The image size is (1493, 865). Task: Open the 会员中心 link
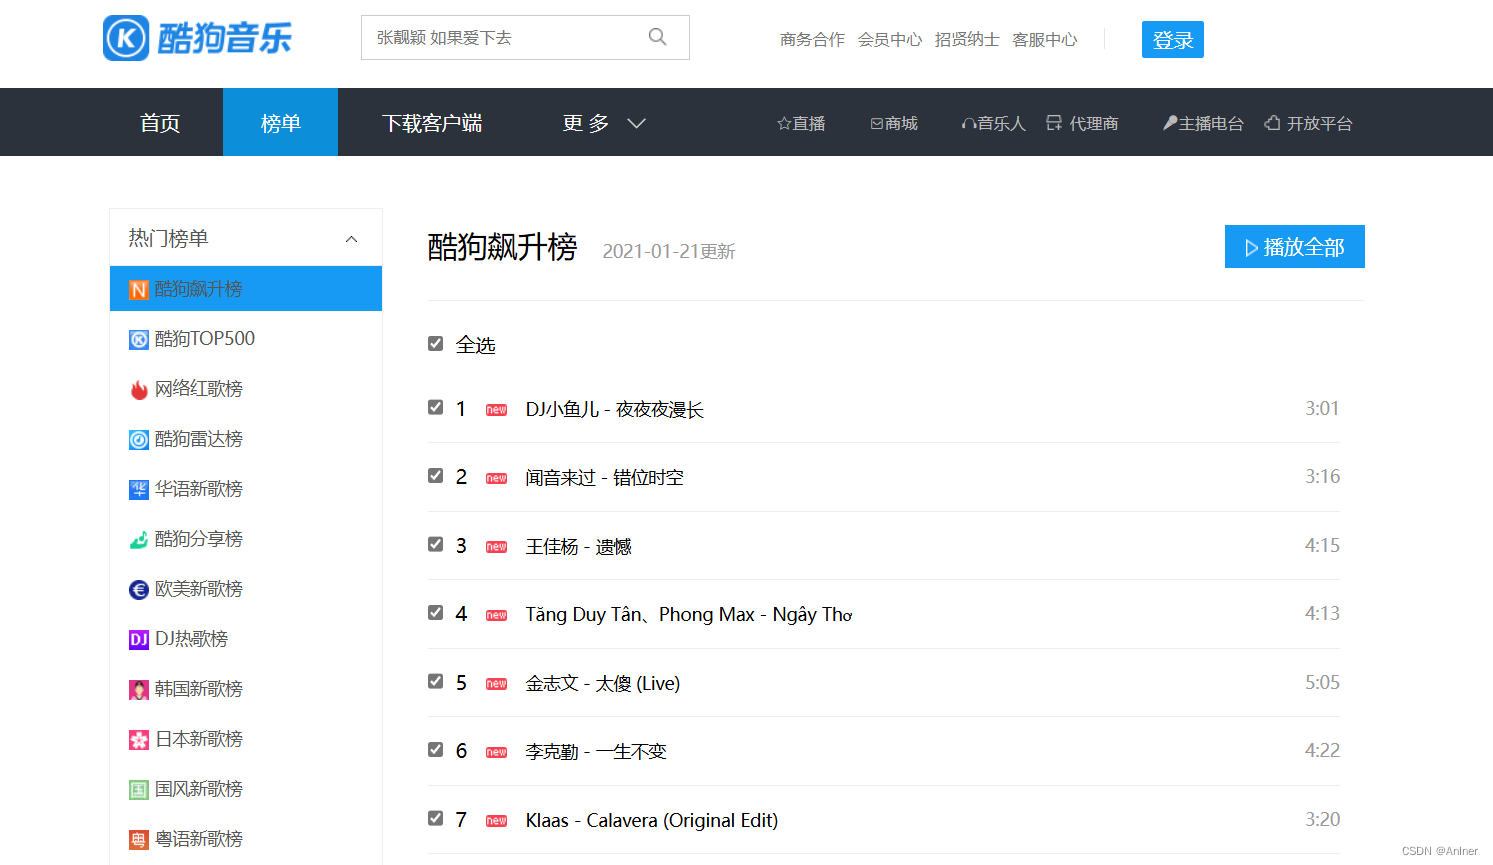[890, 39]
